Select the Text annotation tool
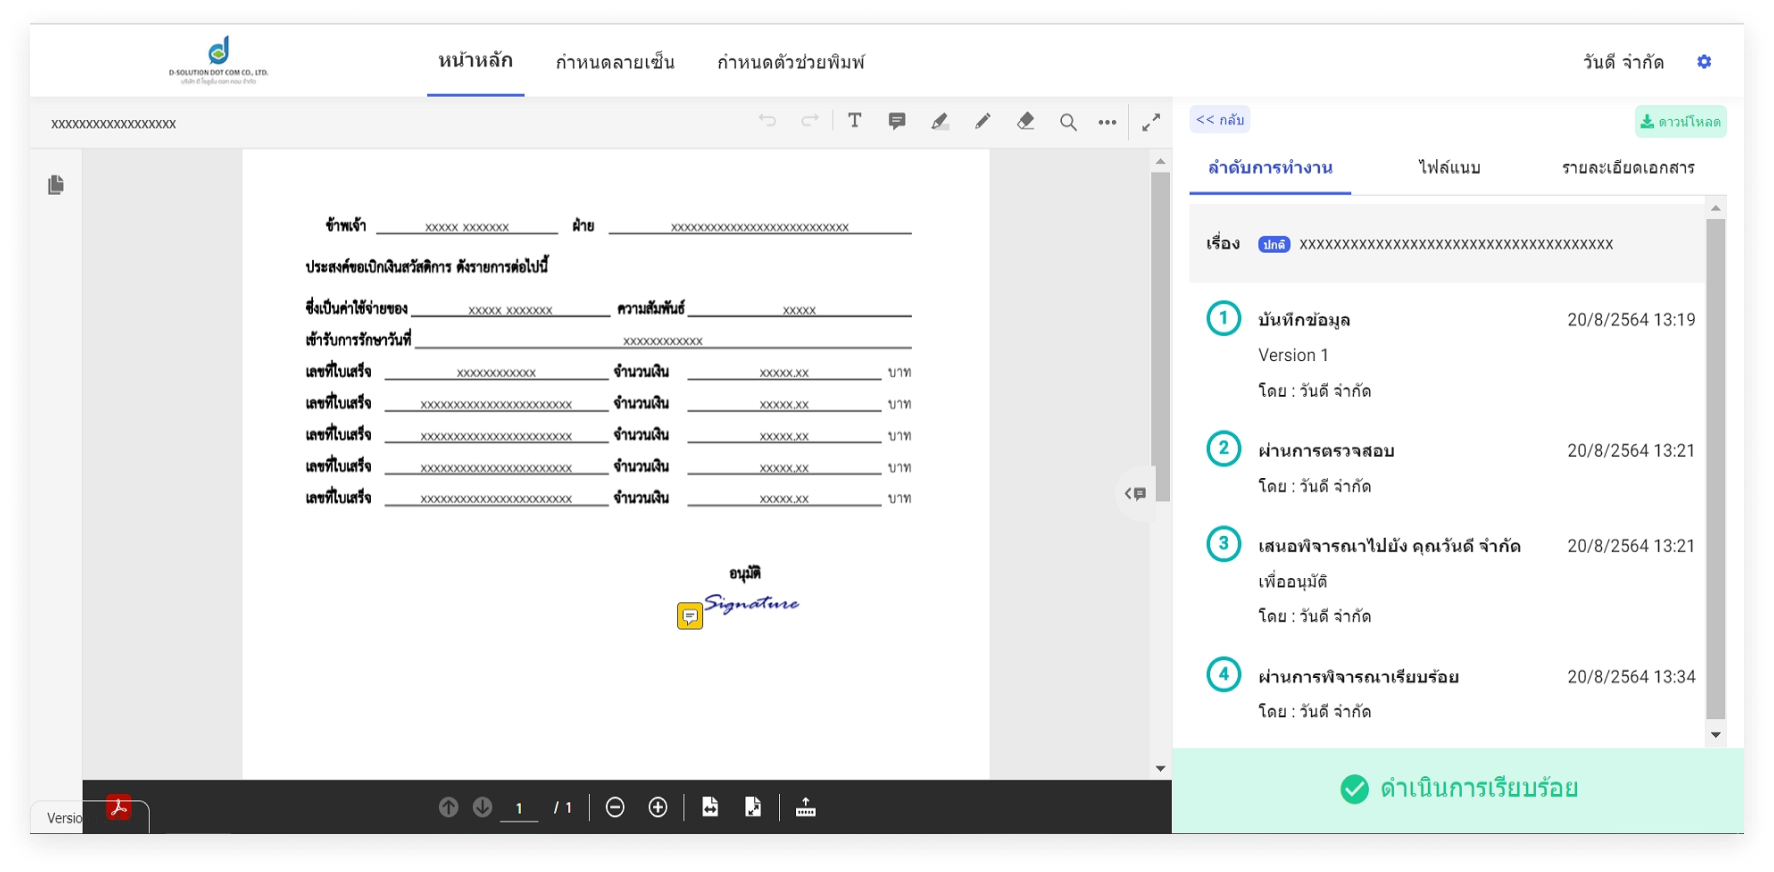This screenshot has height=872, width=1774. pos(855,121)
